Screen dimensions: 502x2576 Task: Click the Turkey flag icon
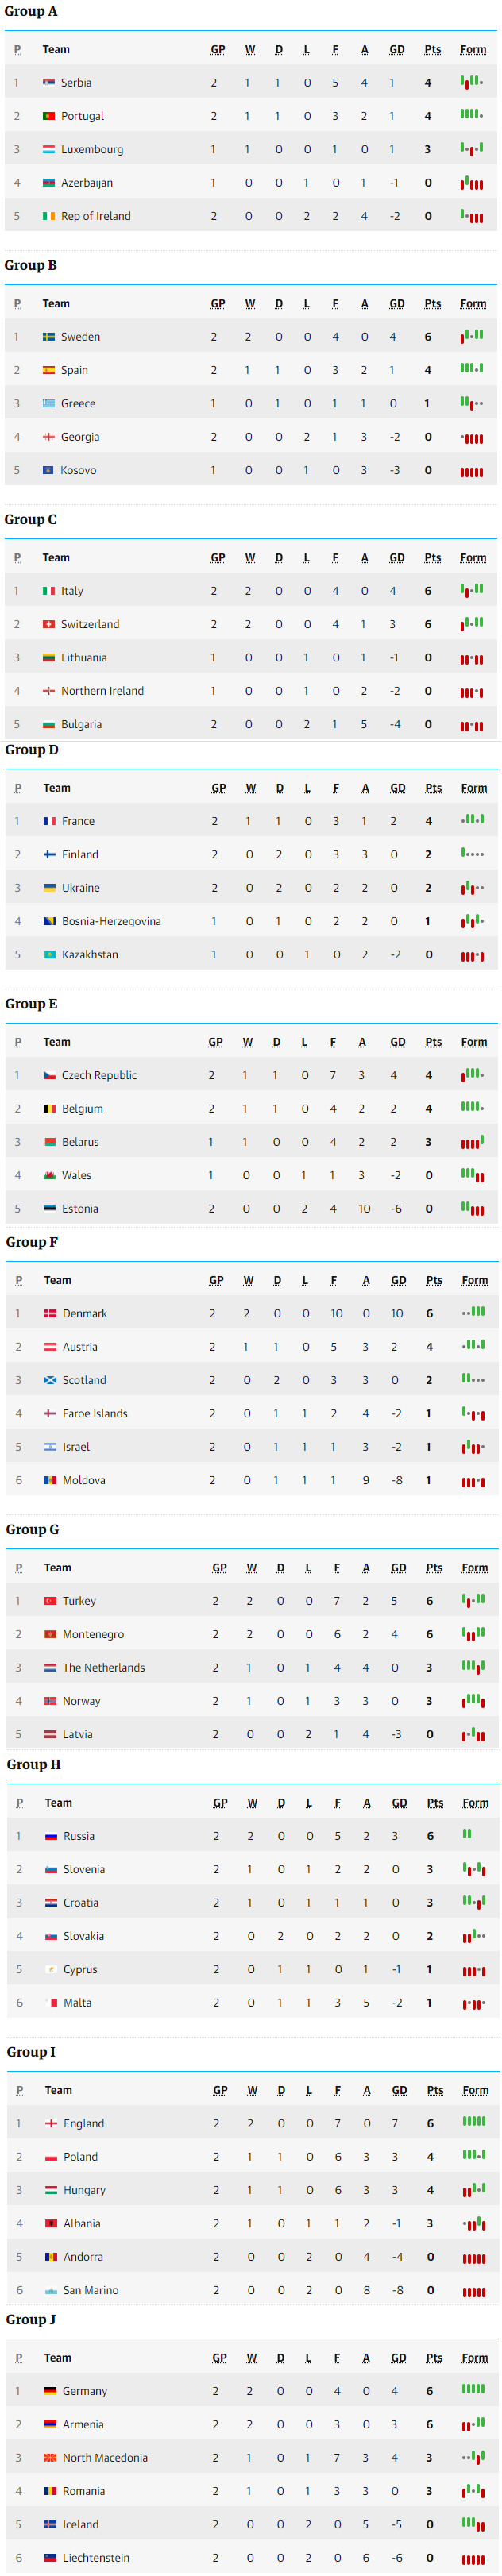click(51, 1601)
